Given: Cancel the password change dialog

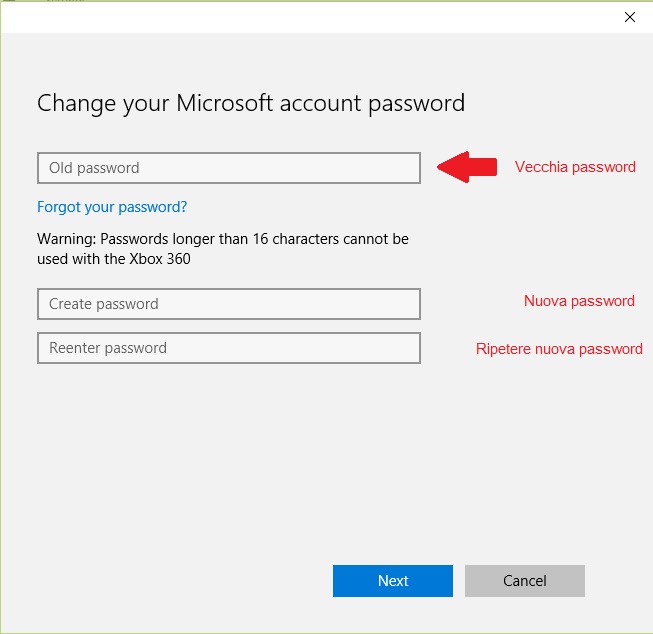Looking at the screenshot, I should pos(525,581).
